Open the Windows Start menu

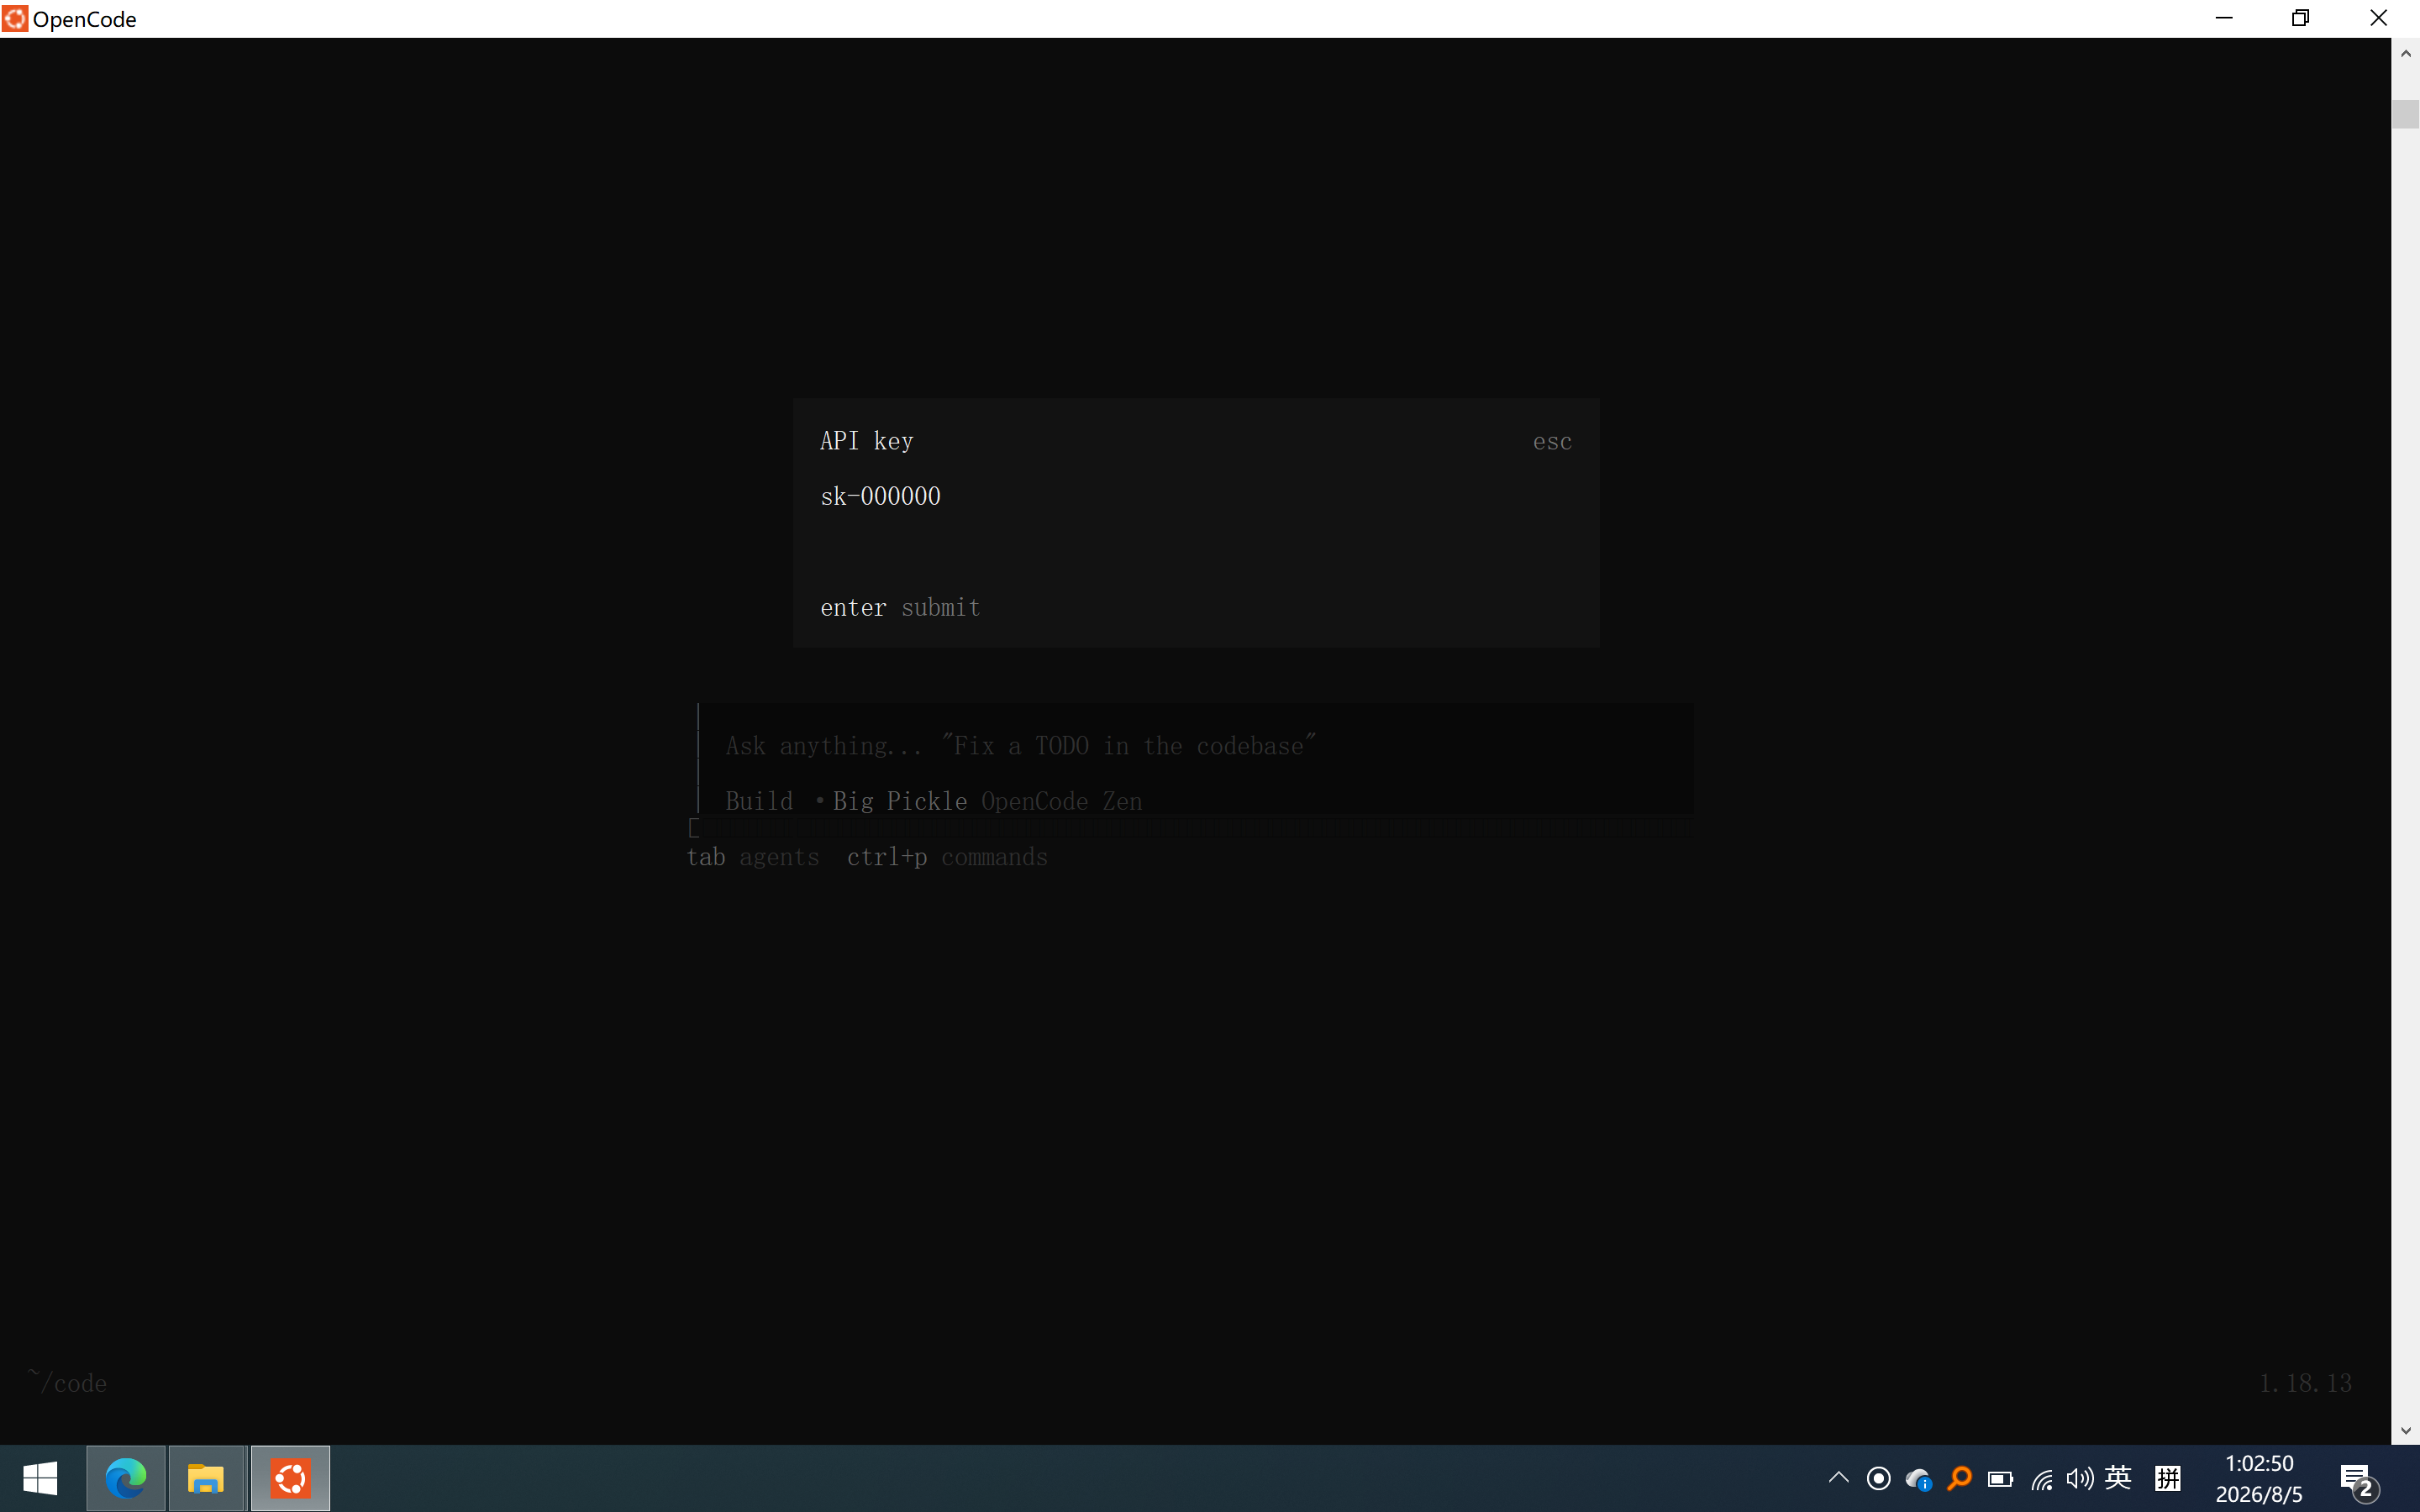(40, 1478)
